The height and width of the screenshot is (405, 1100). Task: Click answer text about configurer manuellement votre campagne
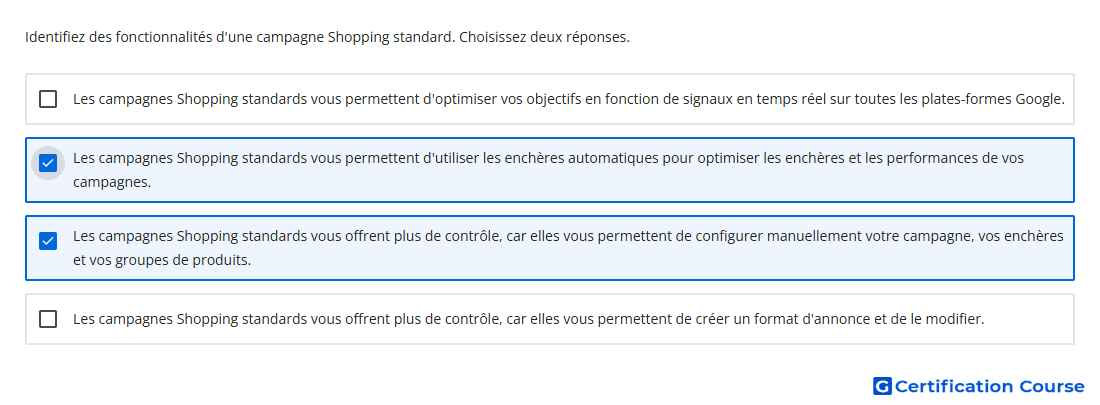568,248
